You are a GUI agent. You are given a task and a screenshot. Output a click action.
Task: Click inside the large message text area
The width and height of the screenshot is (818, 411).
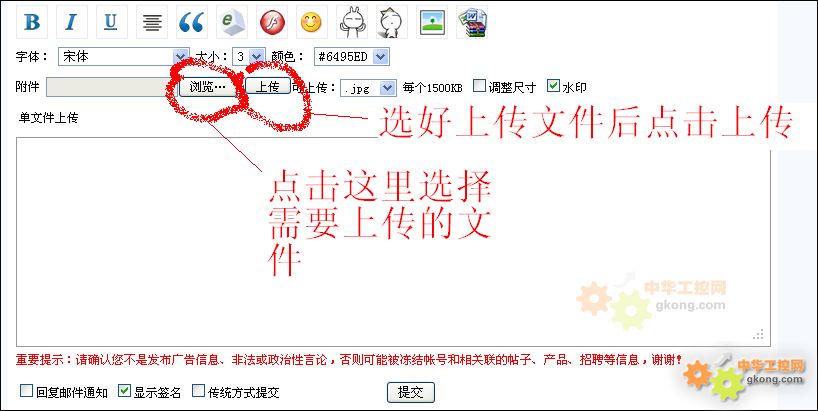coord(393,241)
